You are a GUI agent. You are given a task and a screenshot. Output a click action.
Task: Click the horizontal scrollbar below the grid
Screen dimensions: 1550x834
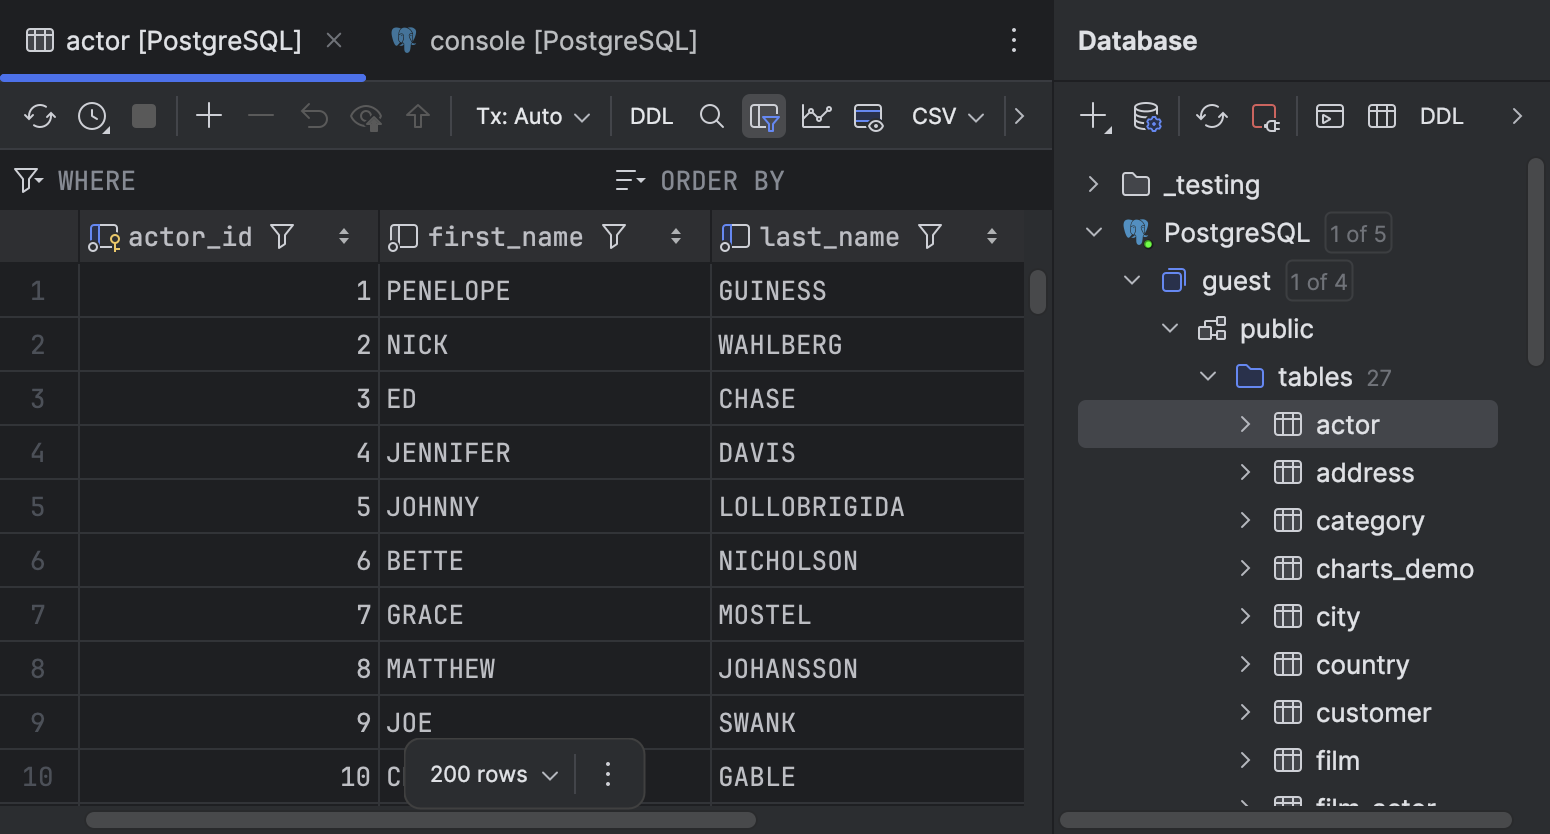(420, 822)
